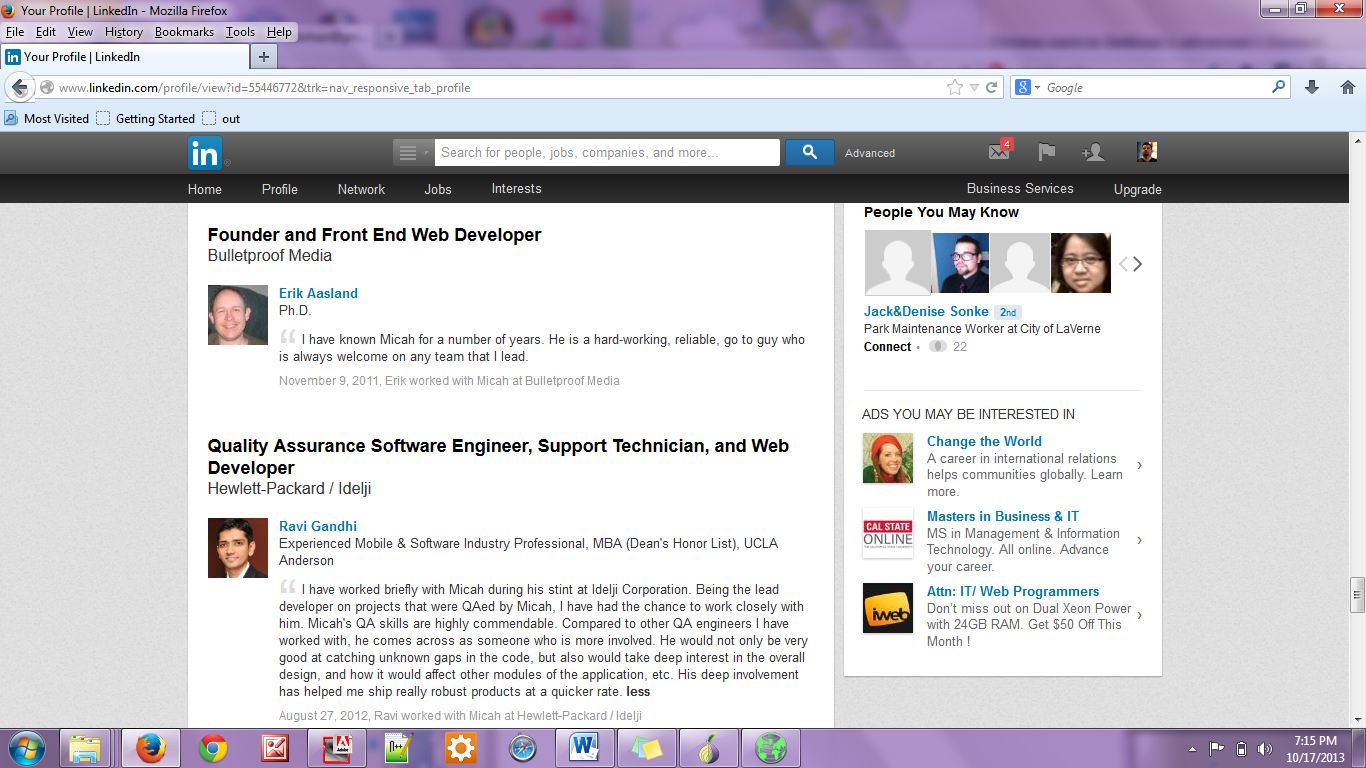Open the Jobs nav item
Viewport: 1366px width, 768px height.
coord(438,189)
